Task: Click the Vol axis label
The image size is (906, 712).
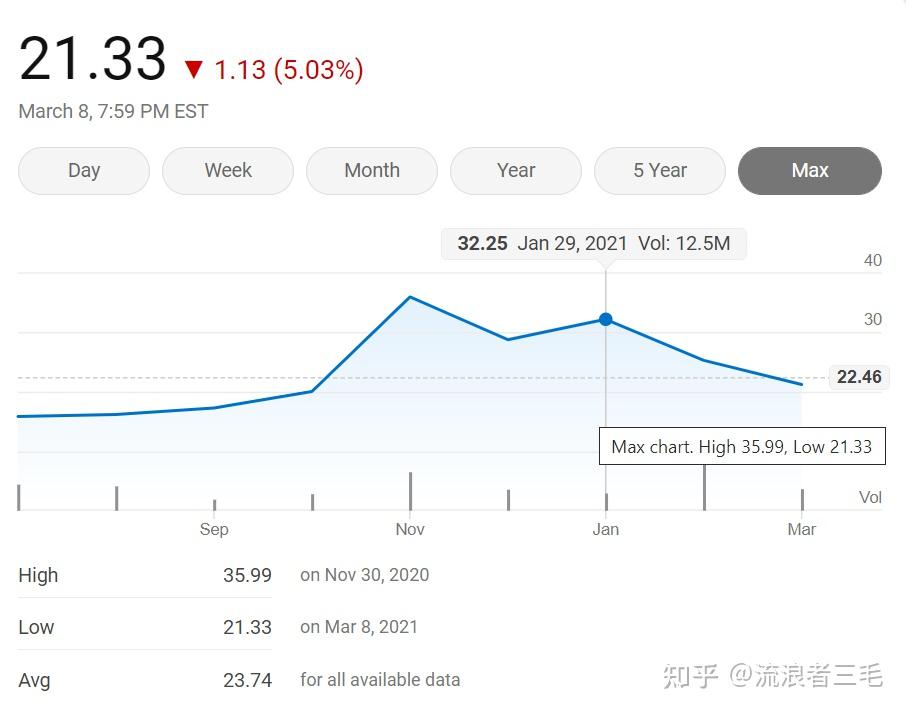Action: pyautogui.click(x=870, y=497)
